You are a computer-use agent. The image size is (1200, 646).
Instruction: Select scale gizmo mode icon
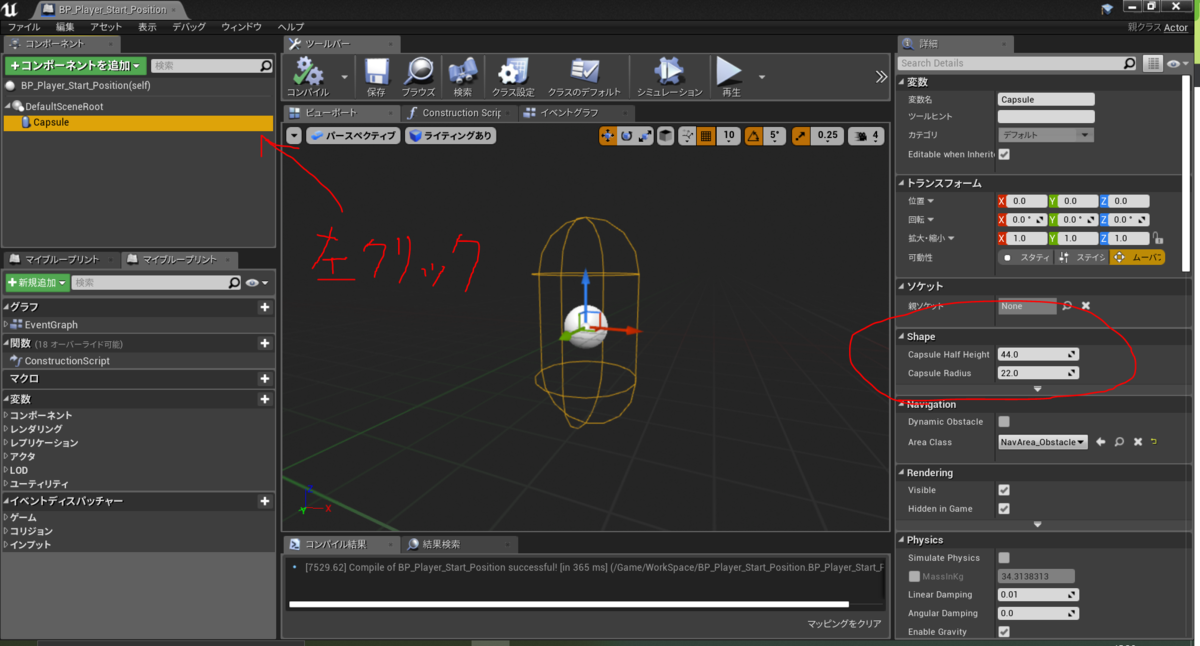644,136
